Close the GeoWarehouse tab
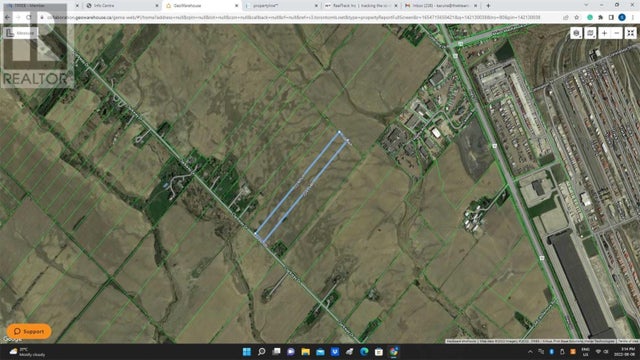 coord(236,6)
